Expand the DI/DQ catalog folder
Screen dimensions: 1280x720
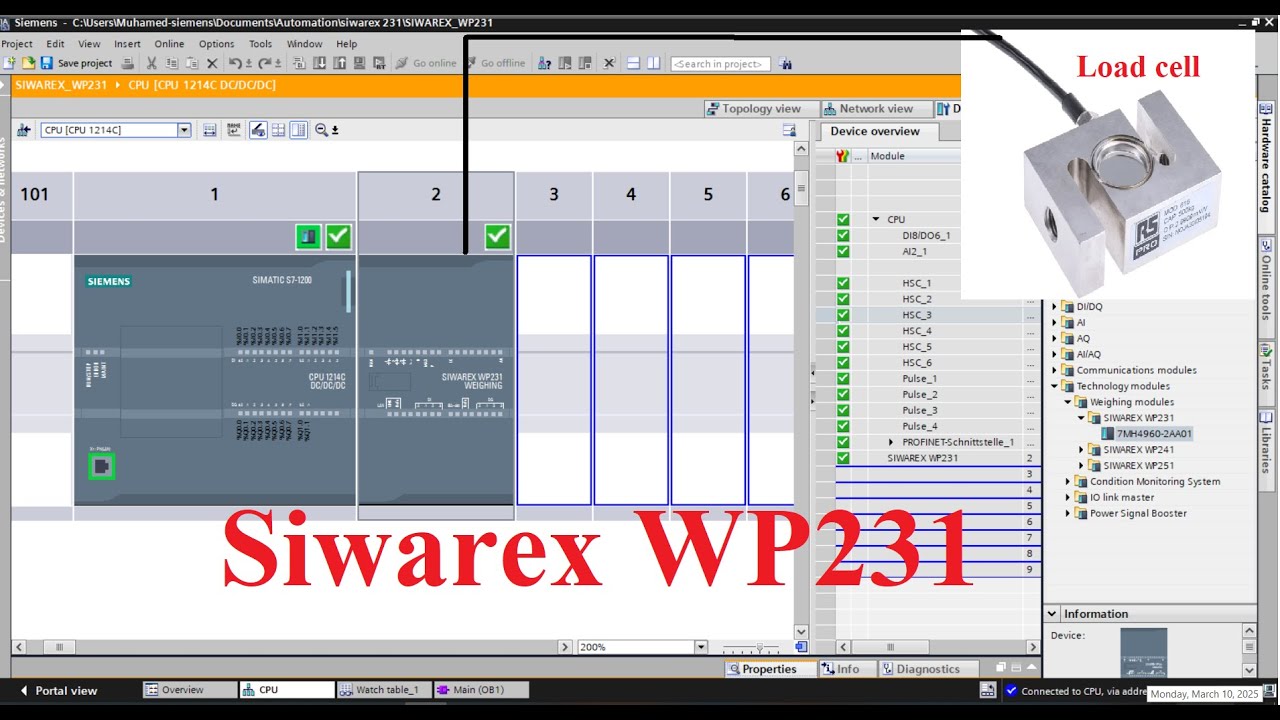point(1054,307)
